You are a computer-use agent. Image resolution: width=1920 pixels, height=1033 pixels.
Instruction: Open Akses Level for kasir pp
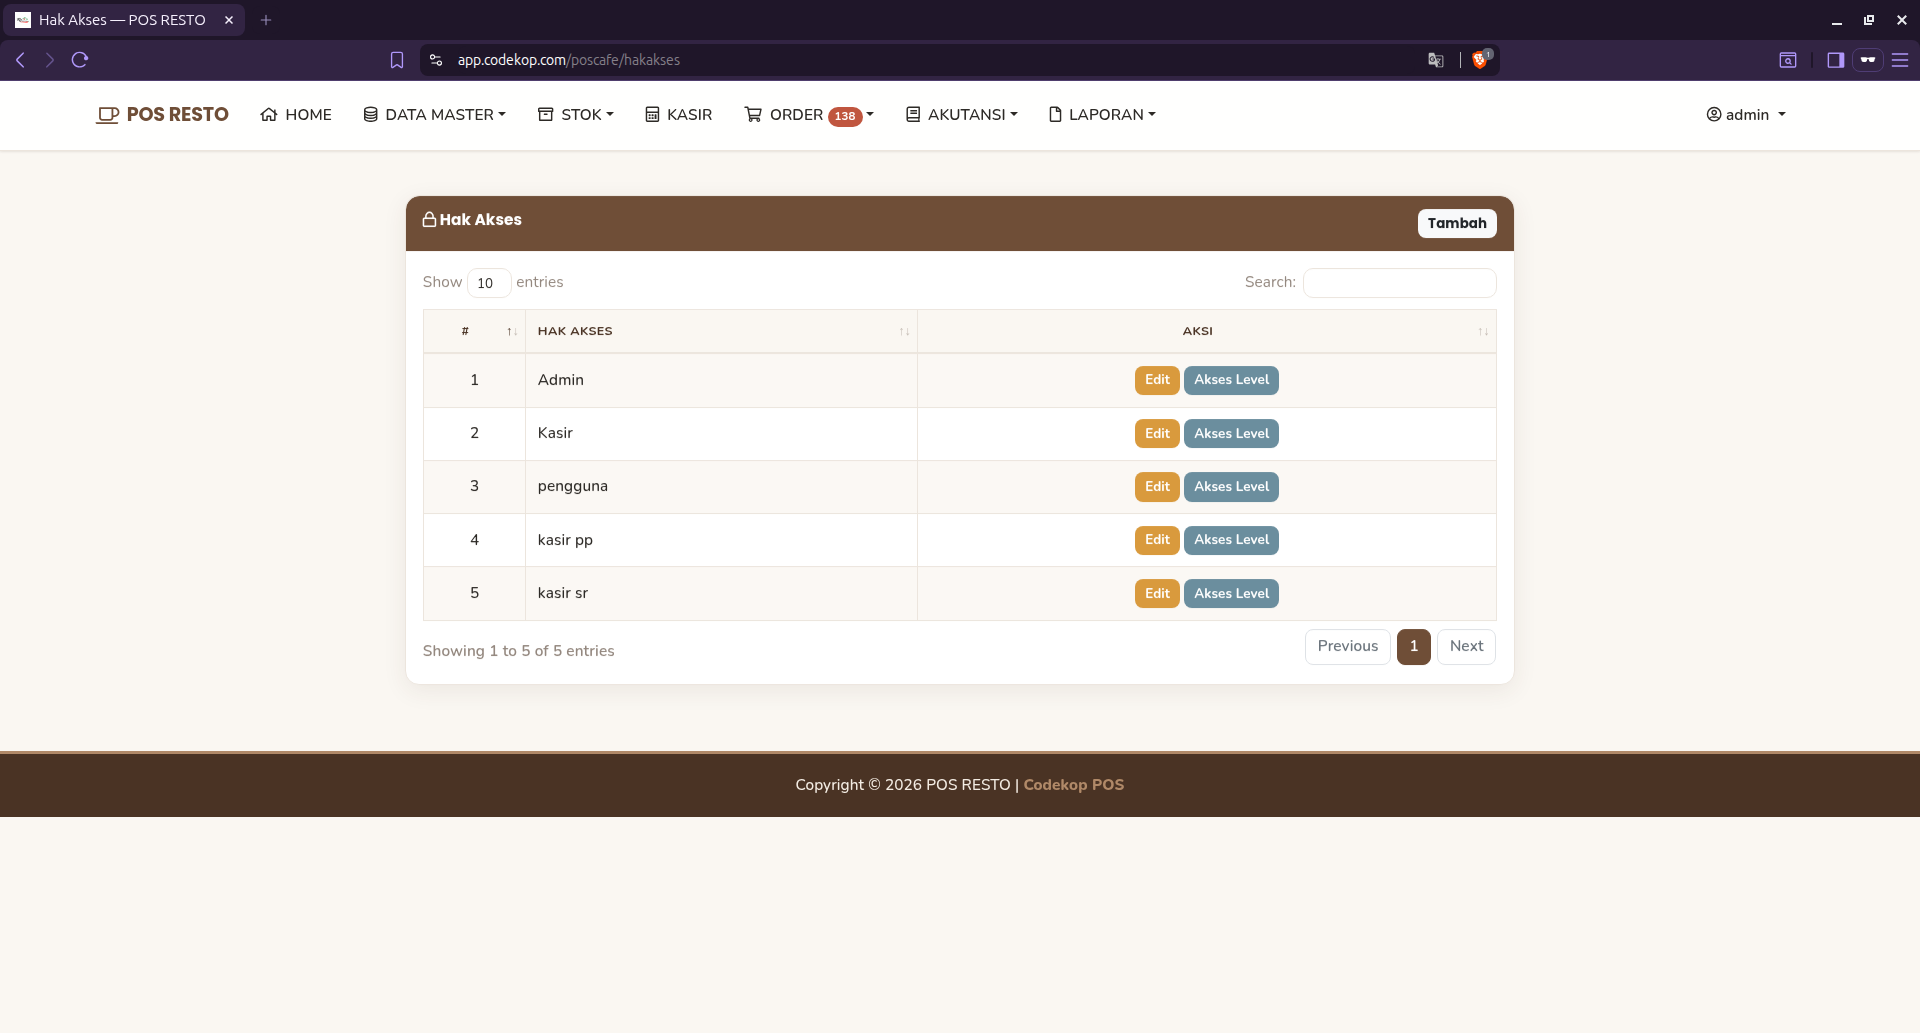(1231, 540)
